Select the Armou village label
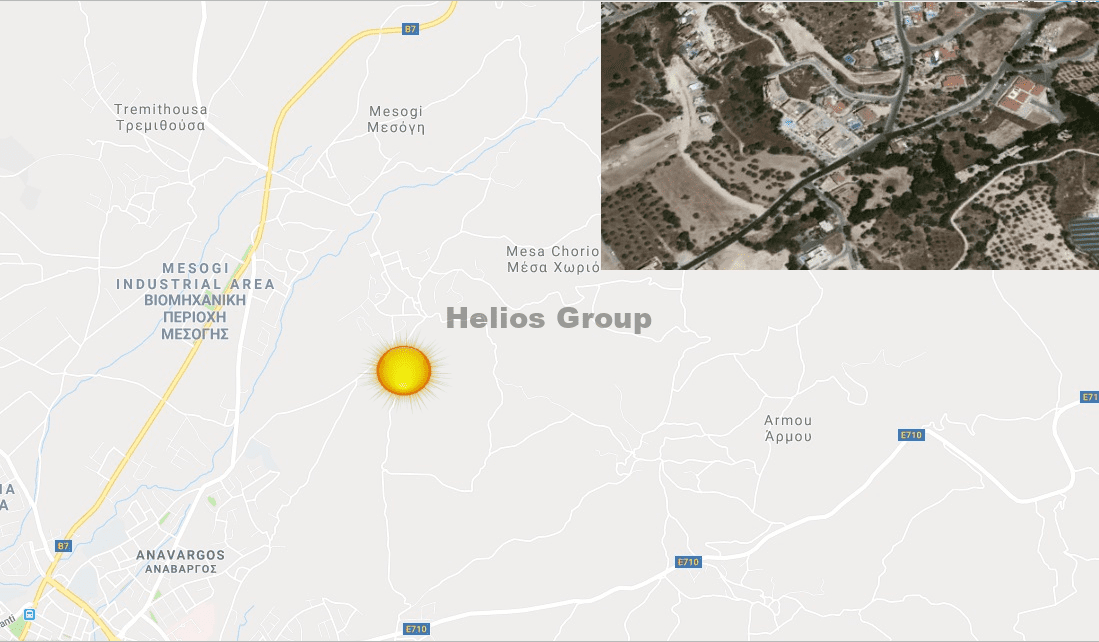This screenshot has width=1099, height=642. 788,428
